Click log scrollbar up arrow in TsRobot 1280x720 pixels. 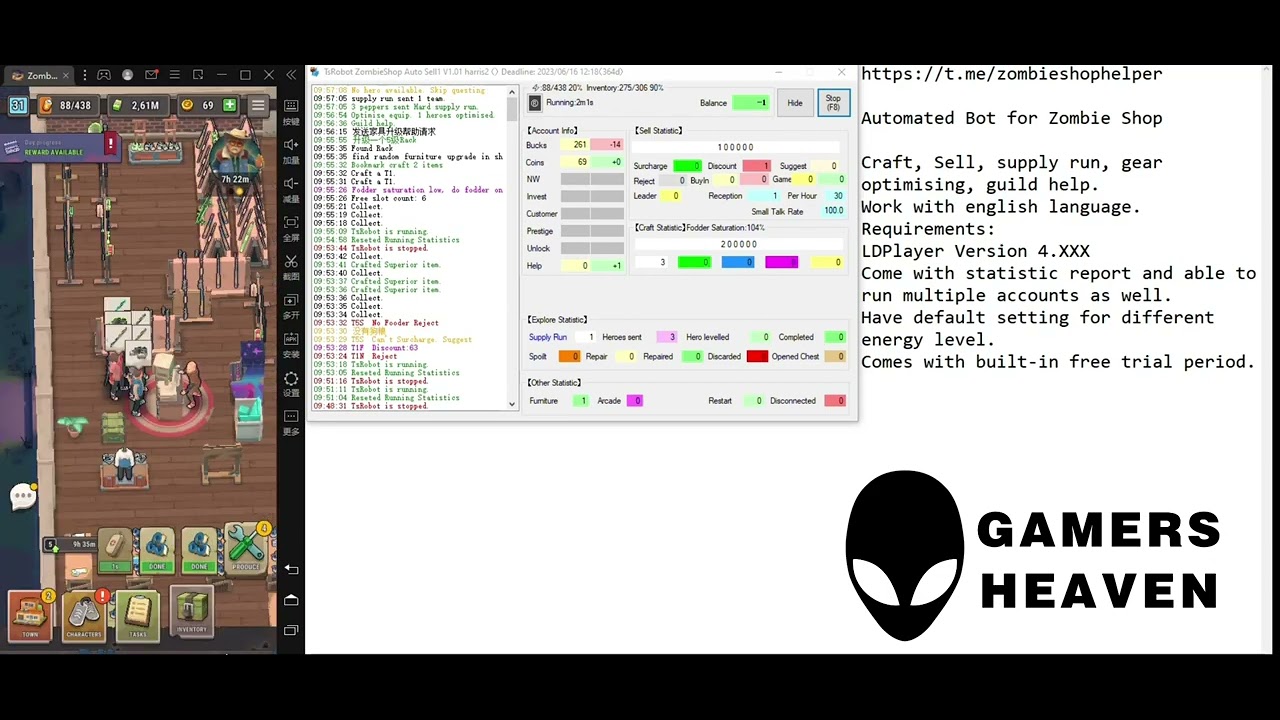click(512, 91)
